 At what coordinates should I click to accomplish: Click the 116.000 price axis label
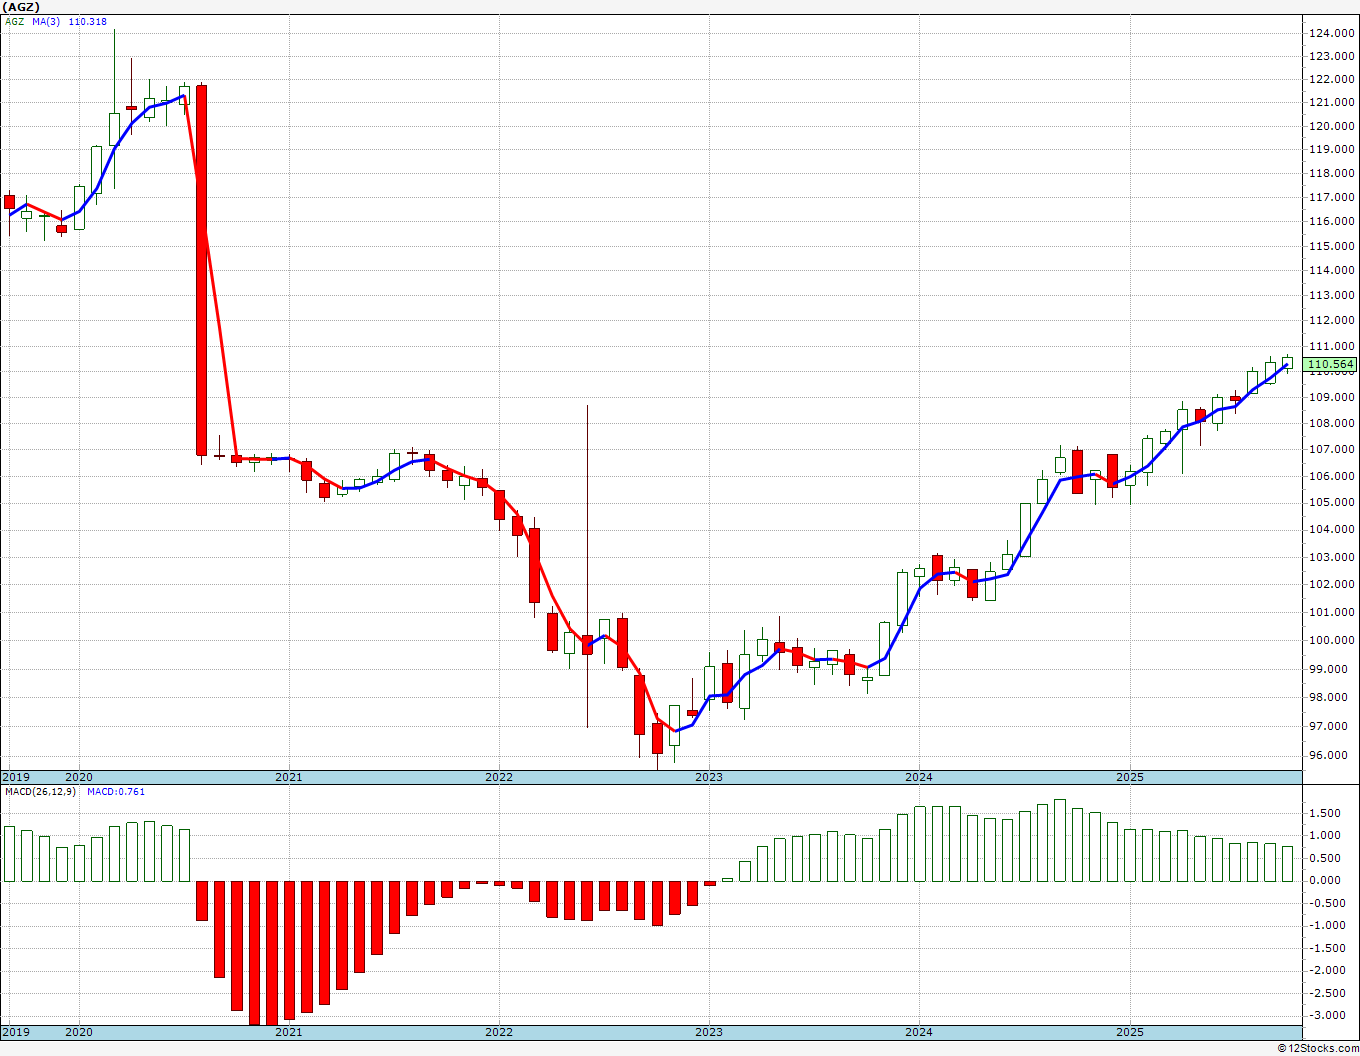point(1332,222)
